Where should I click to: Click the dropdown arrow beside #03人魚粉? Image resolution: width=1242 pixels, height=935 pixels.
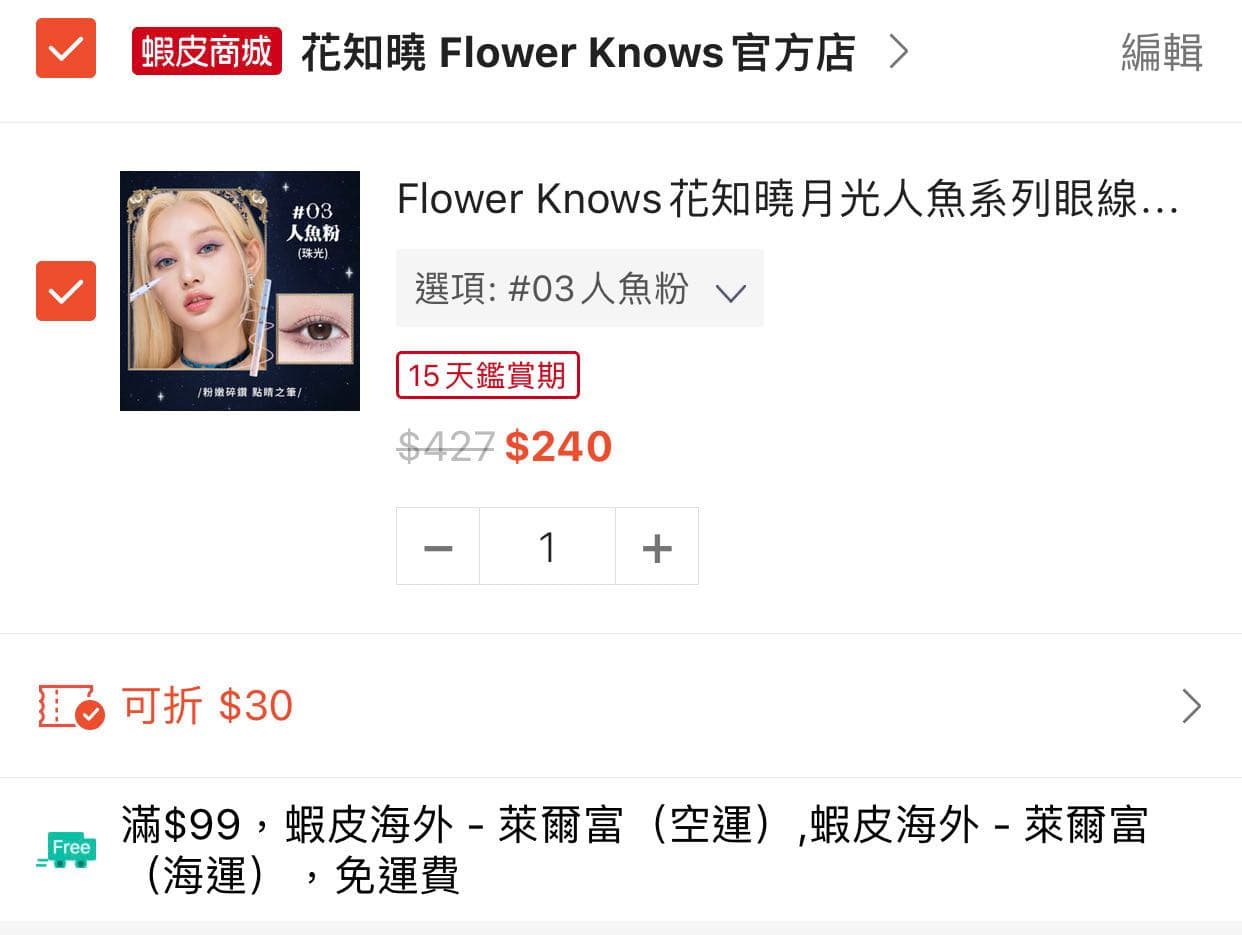tap(731, 292)
